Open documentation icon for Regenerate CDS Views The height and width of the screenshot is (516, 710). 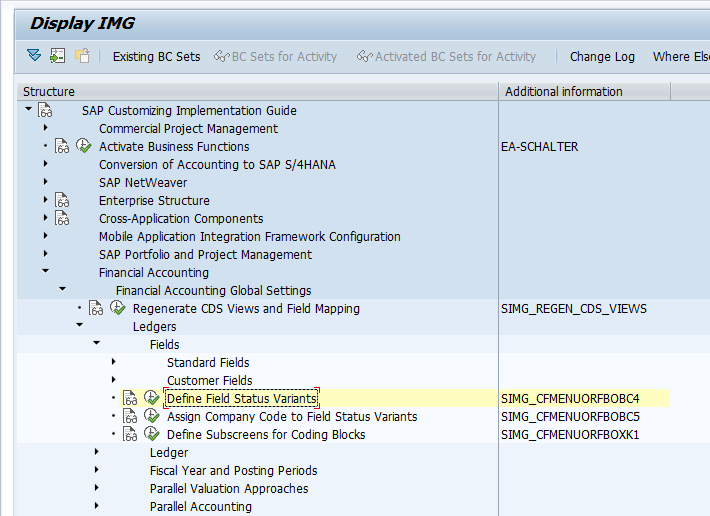[x=96, y=308]
